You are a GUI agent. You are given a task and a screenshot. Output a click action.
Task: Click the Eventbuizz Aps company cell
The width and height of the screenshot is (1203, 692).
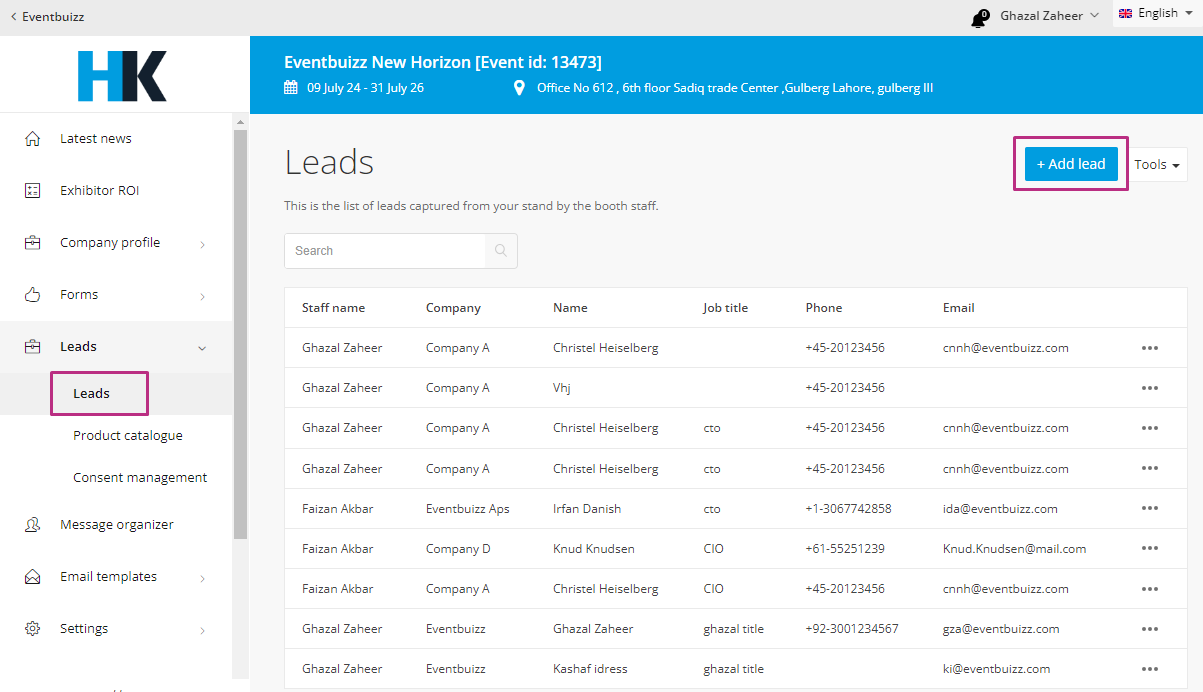[468, 509]
